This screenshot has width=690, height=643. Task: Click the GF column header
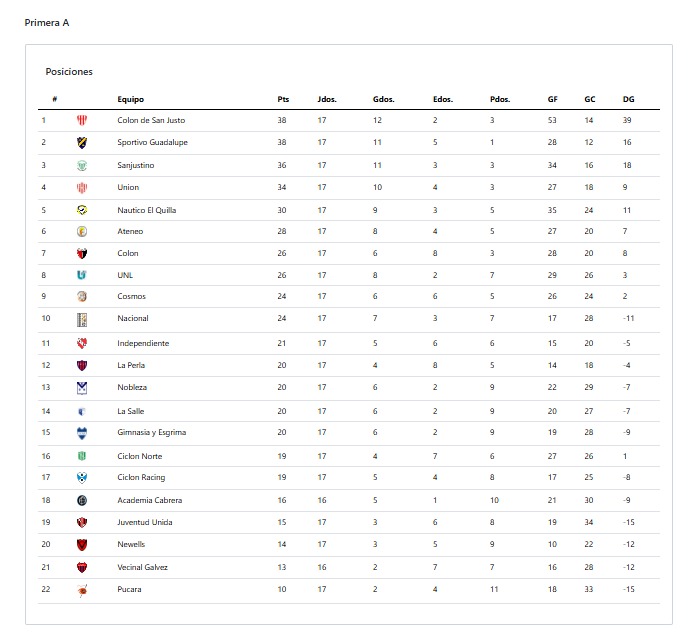click(x=552, y=99)
